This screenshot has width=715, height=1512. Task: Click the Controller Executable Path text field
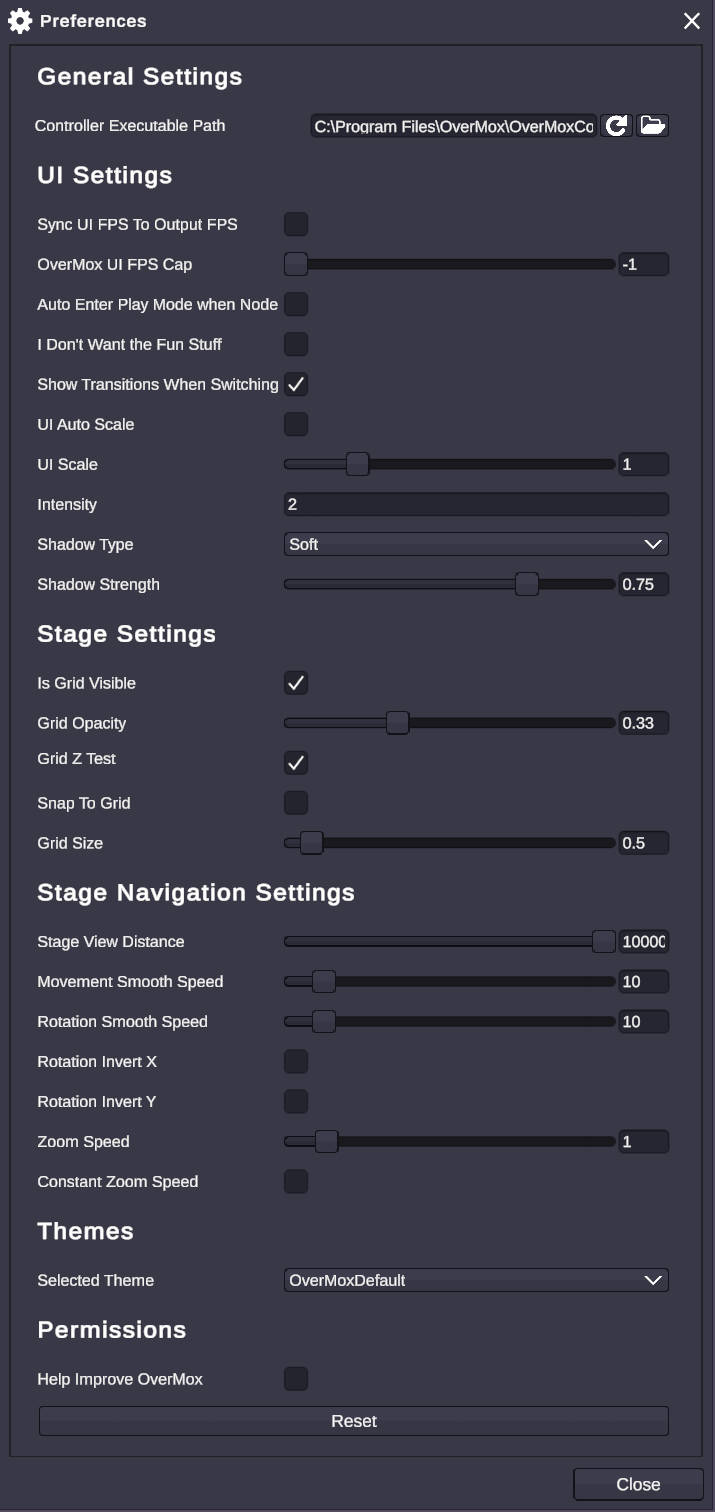(x=454, y=126)
